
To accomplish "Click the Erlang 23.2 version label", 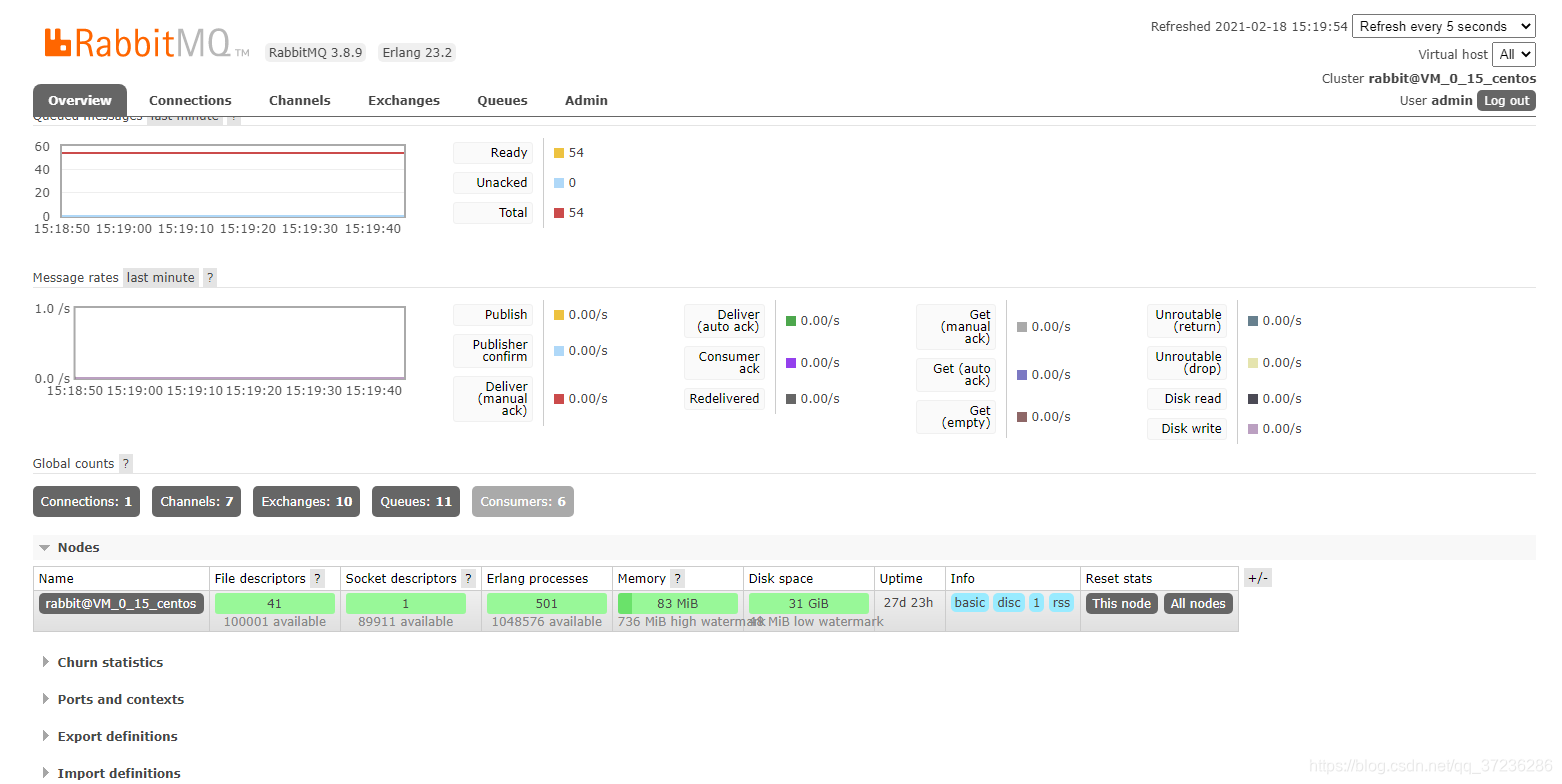I will (x=417, y=53).
